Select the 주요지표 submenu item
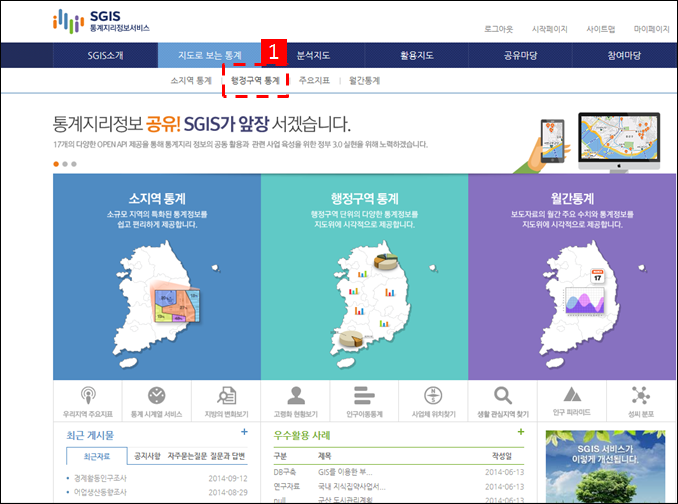Viewport: 678px width, 504px height. tap(314, 80)
